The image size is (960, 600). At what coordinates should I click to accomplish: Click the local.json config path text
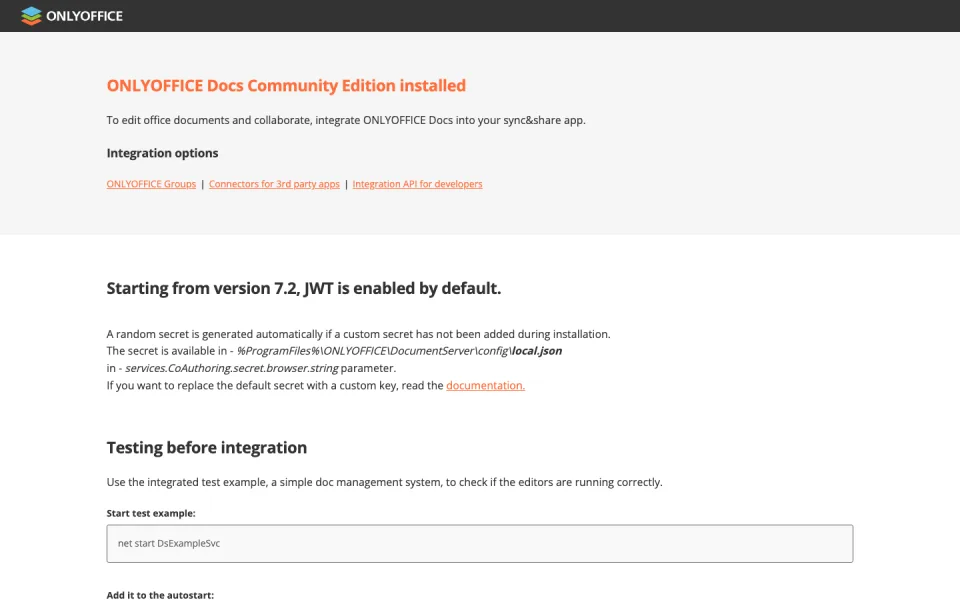[x=399, y=351]
